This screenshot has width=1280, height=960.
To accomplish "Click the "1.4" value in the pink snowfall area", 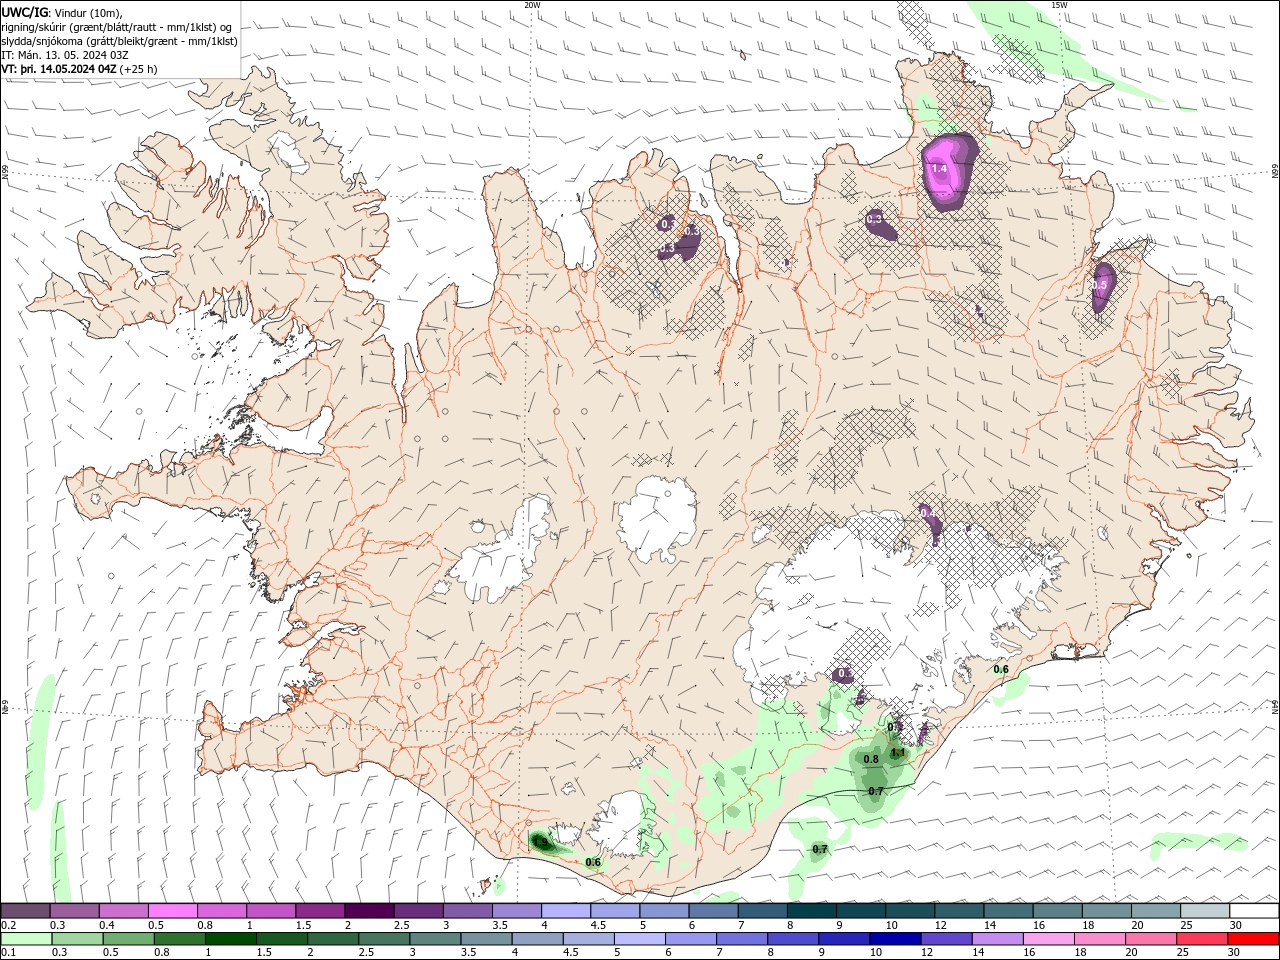I will [x=939, y=169].
